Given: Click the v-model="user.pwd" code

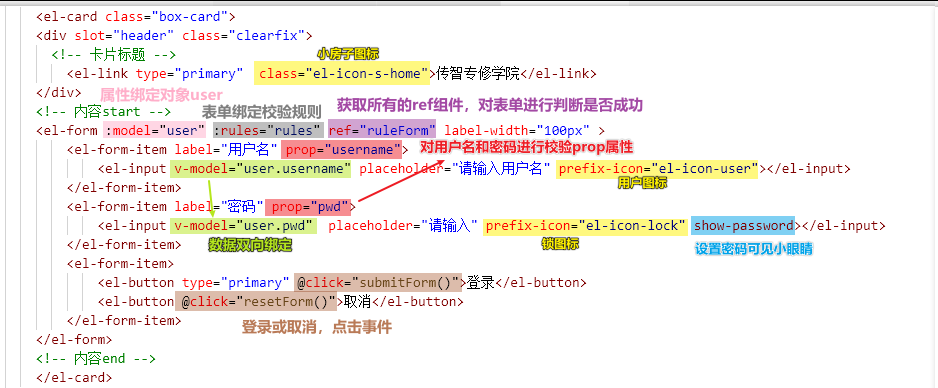Looking at the screenshot, I should [x=243, y=226].
